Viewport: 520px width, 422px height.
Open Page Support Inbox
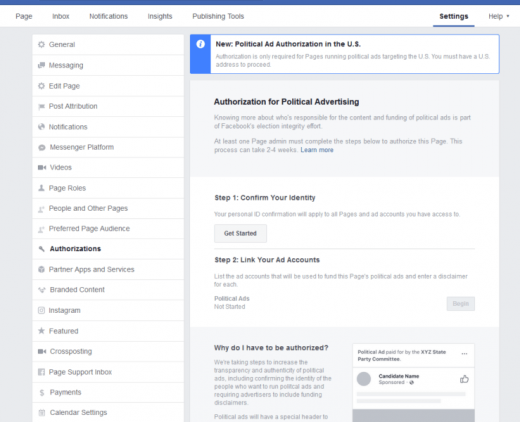pos(108,372)
